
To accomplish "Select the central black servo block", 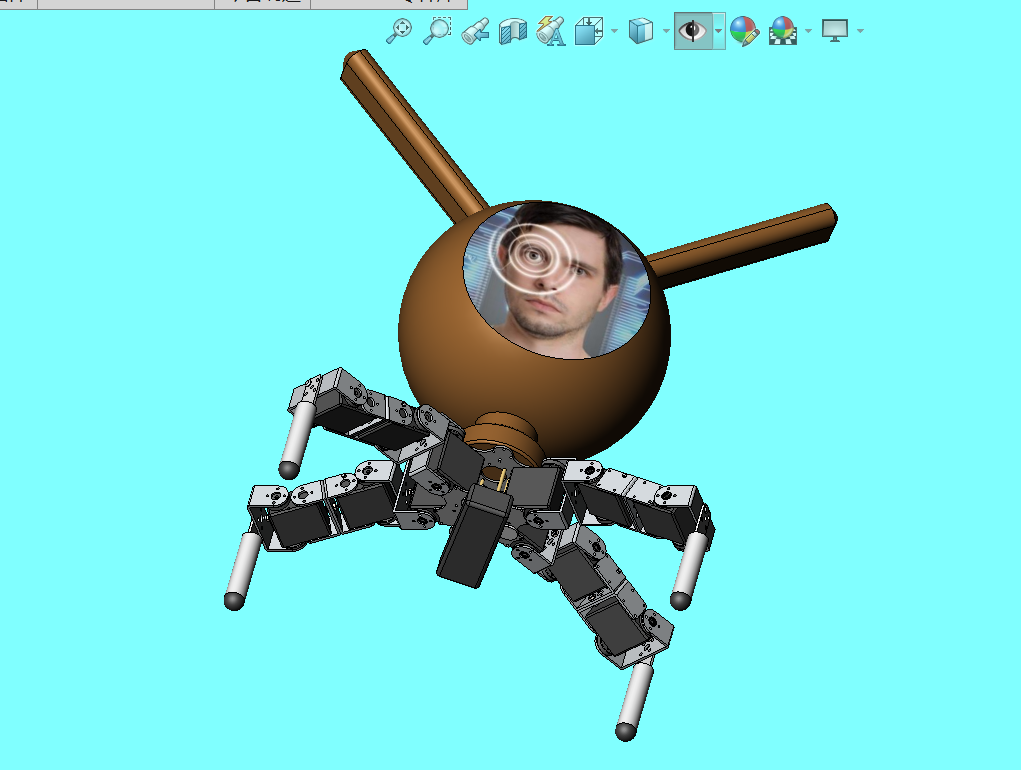I will point(473,537).
